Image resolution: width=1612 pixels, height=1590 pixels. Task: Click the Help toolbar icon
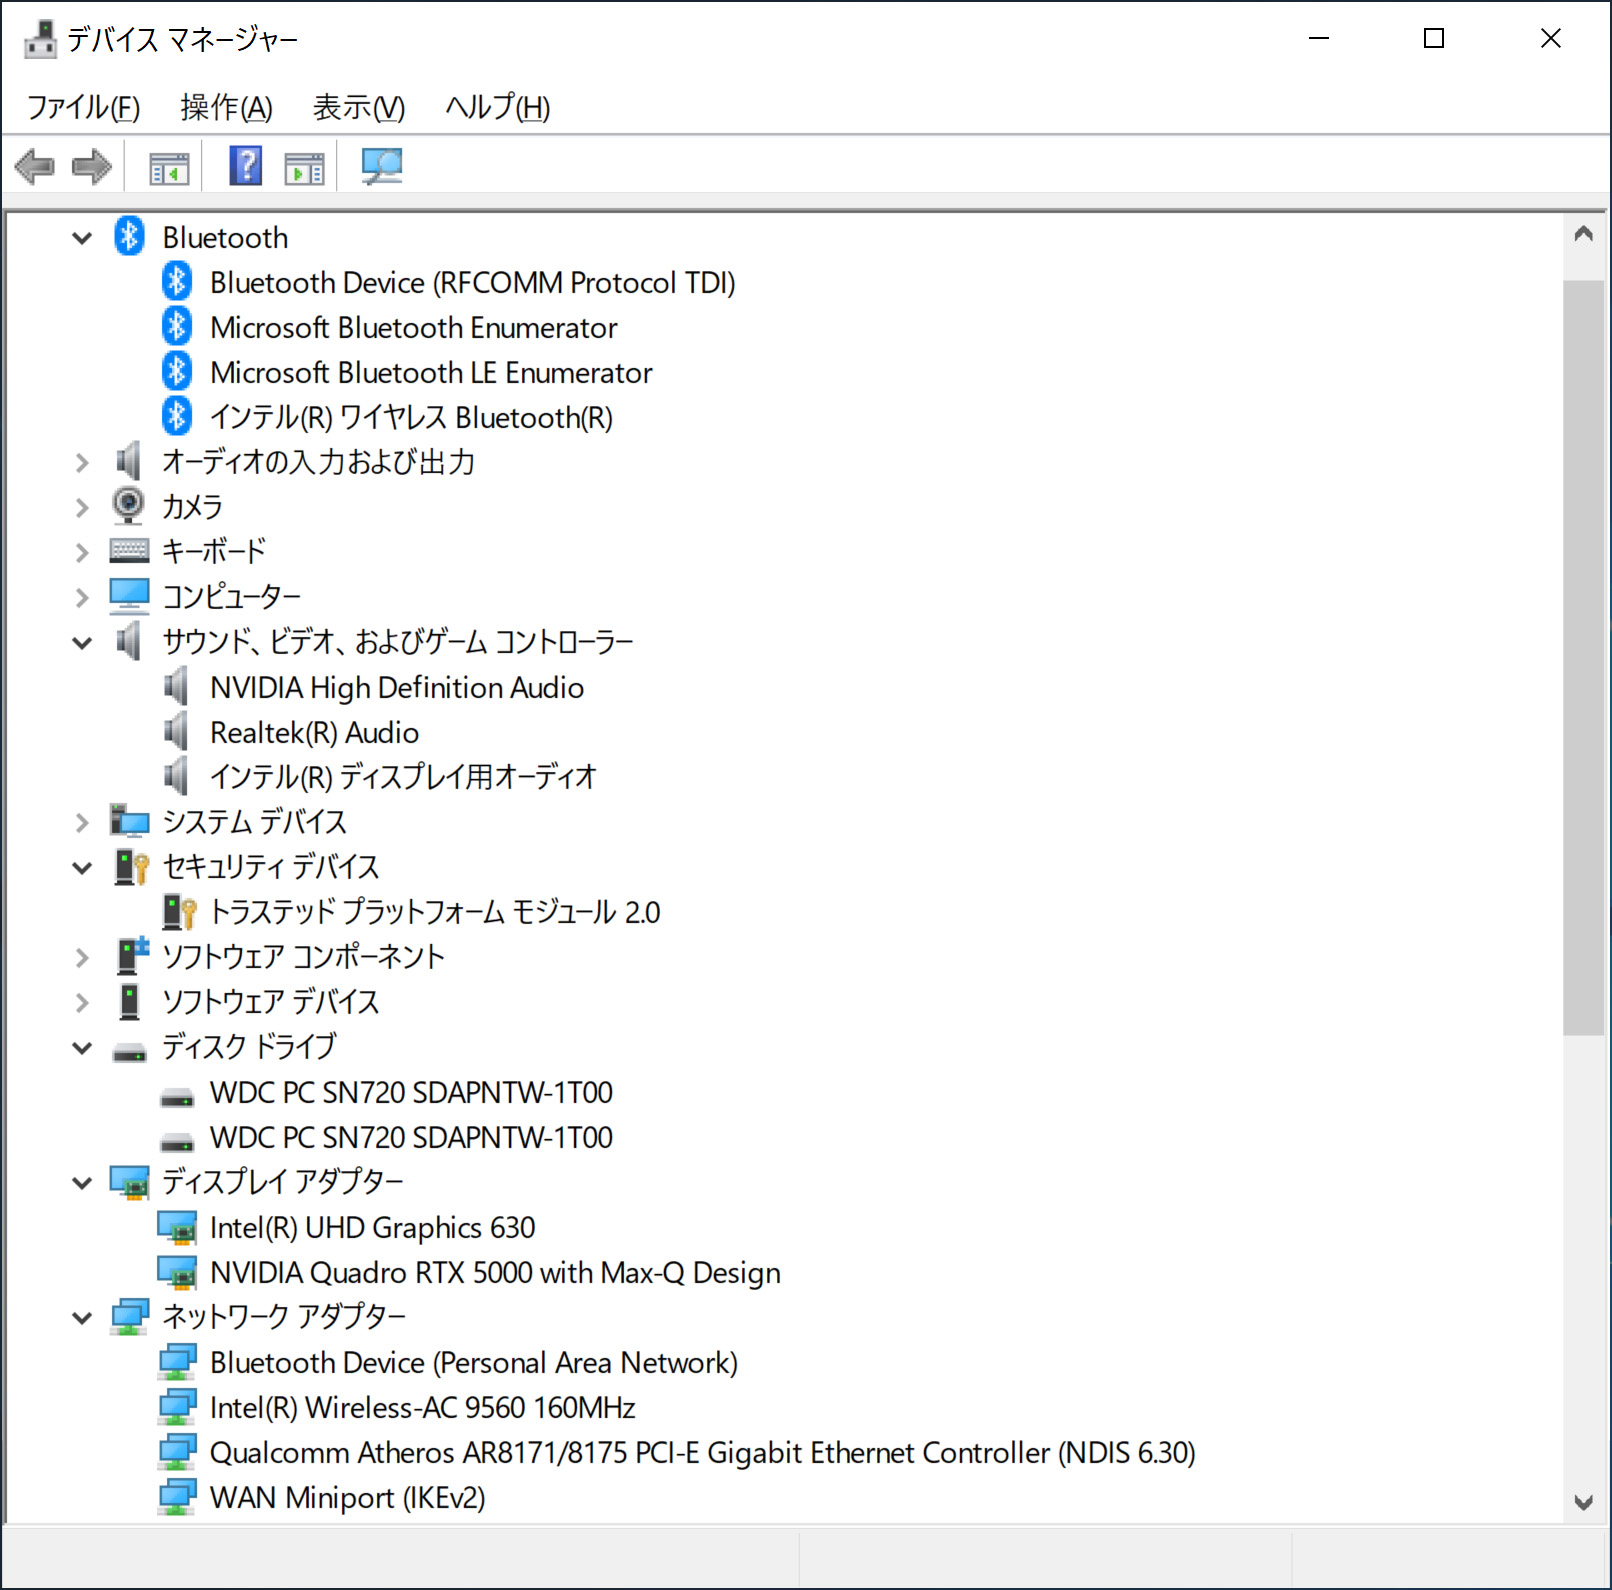tap(243, 166)
